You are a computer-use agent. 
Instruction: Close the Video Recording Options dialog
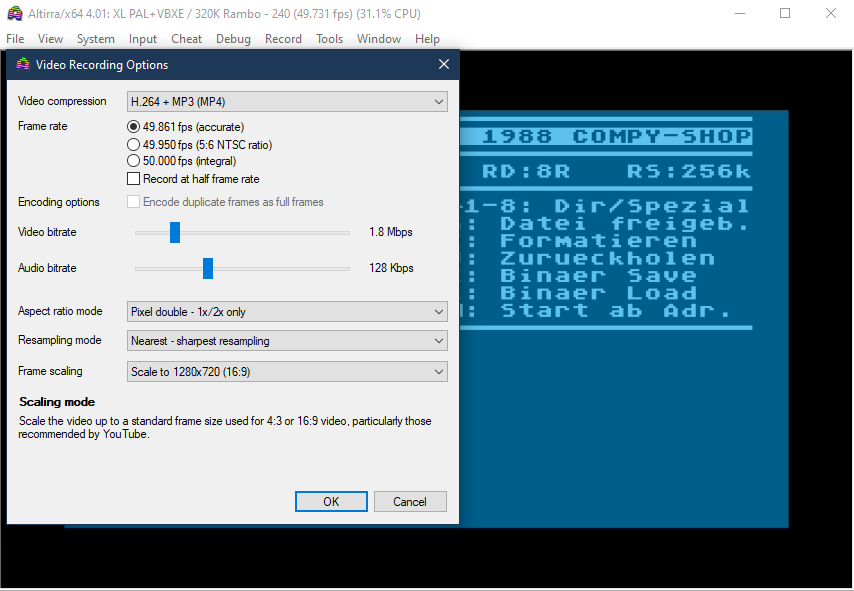[x=444, y=65]
